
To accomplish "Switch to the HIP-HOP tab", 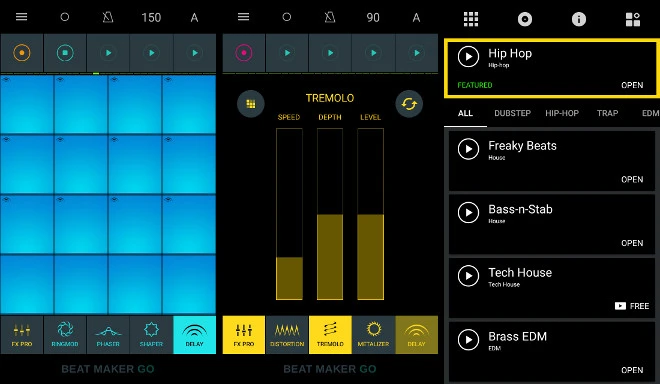I will point(562,113).
